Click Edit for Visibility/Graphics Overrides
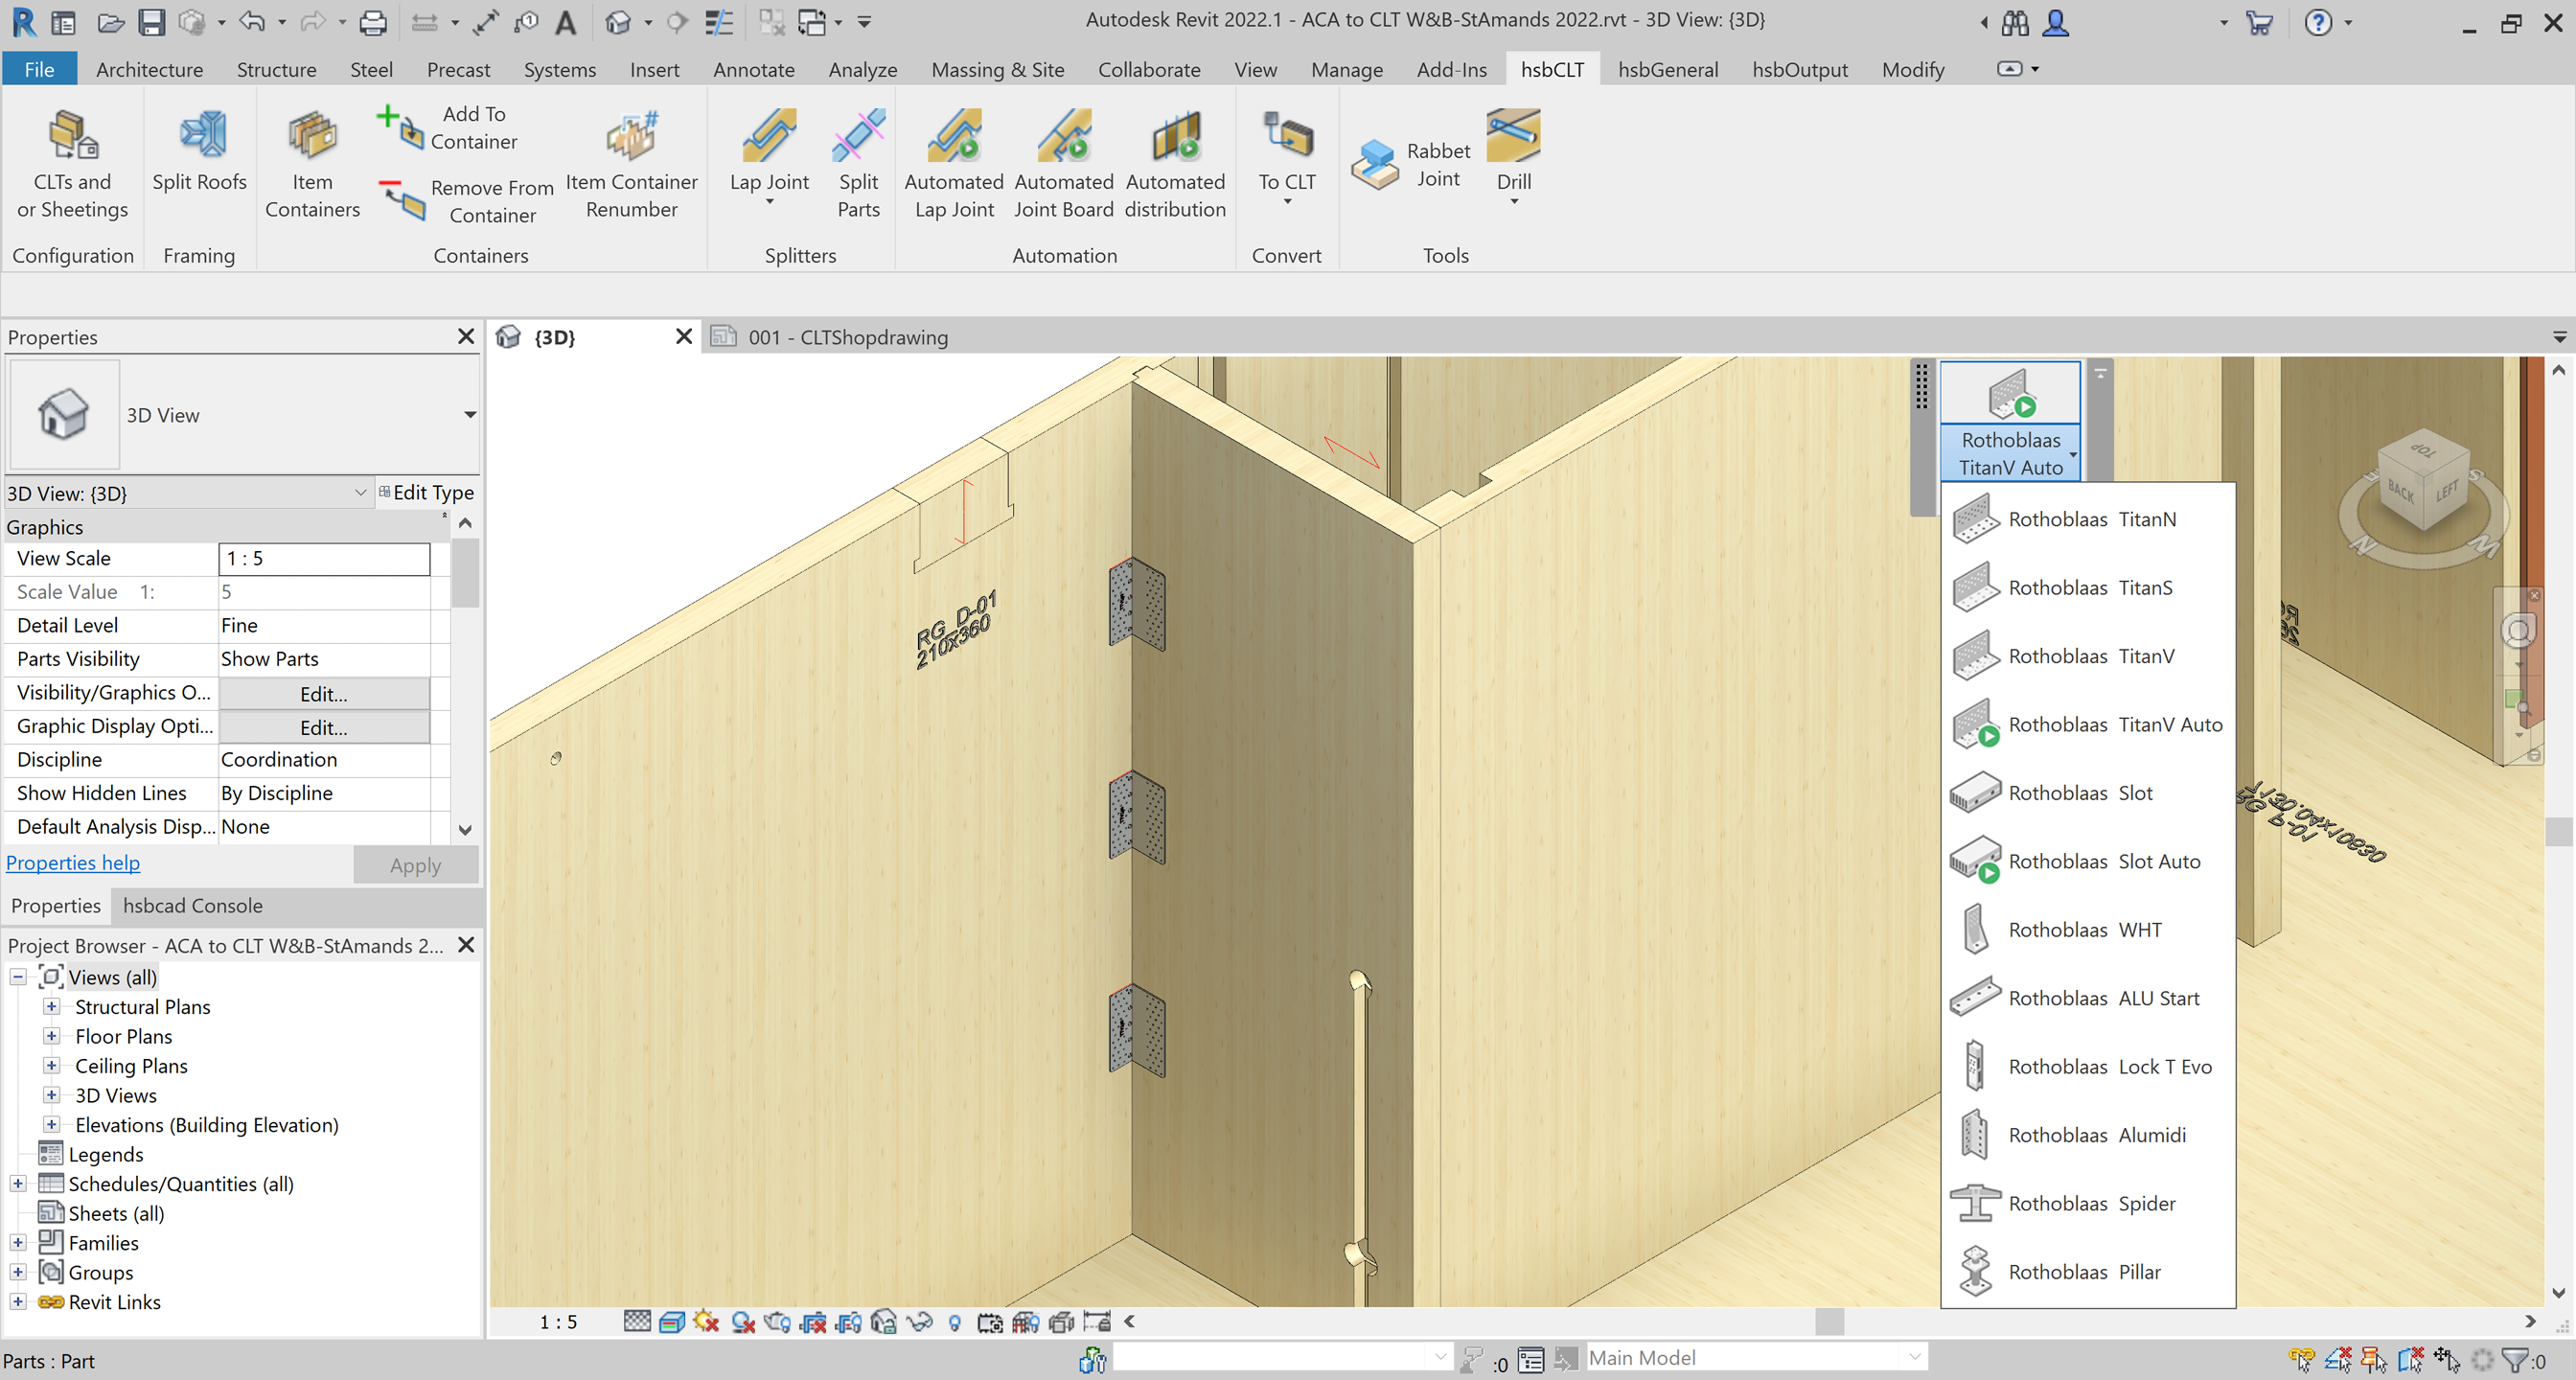 coord(323,693)
